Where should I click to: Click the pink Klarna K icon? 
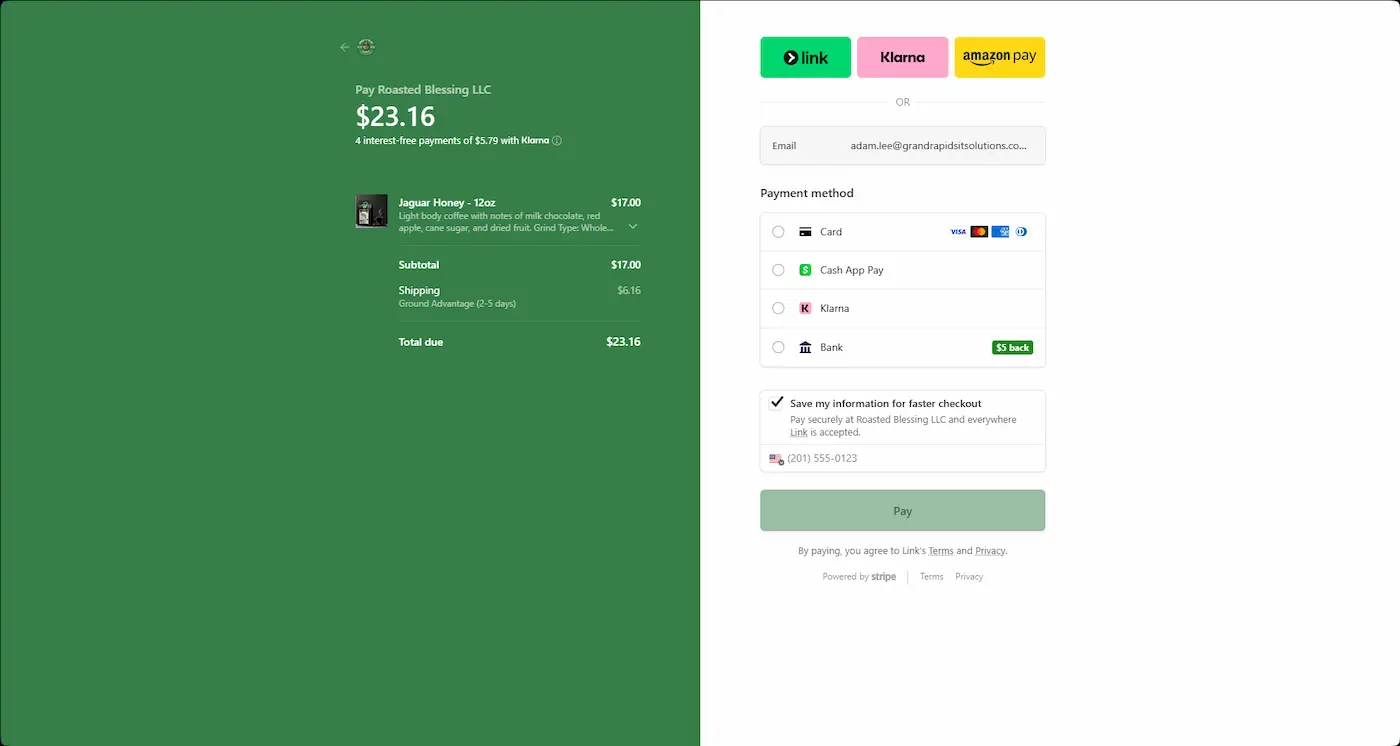pos(805,309)
